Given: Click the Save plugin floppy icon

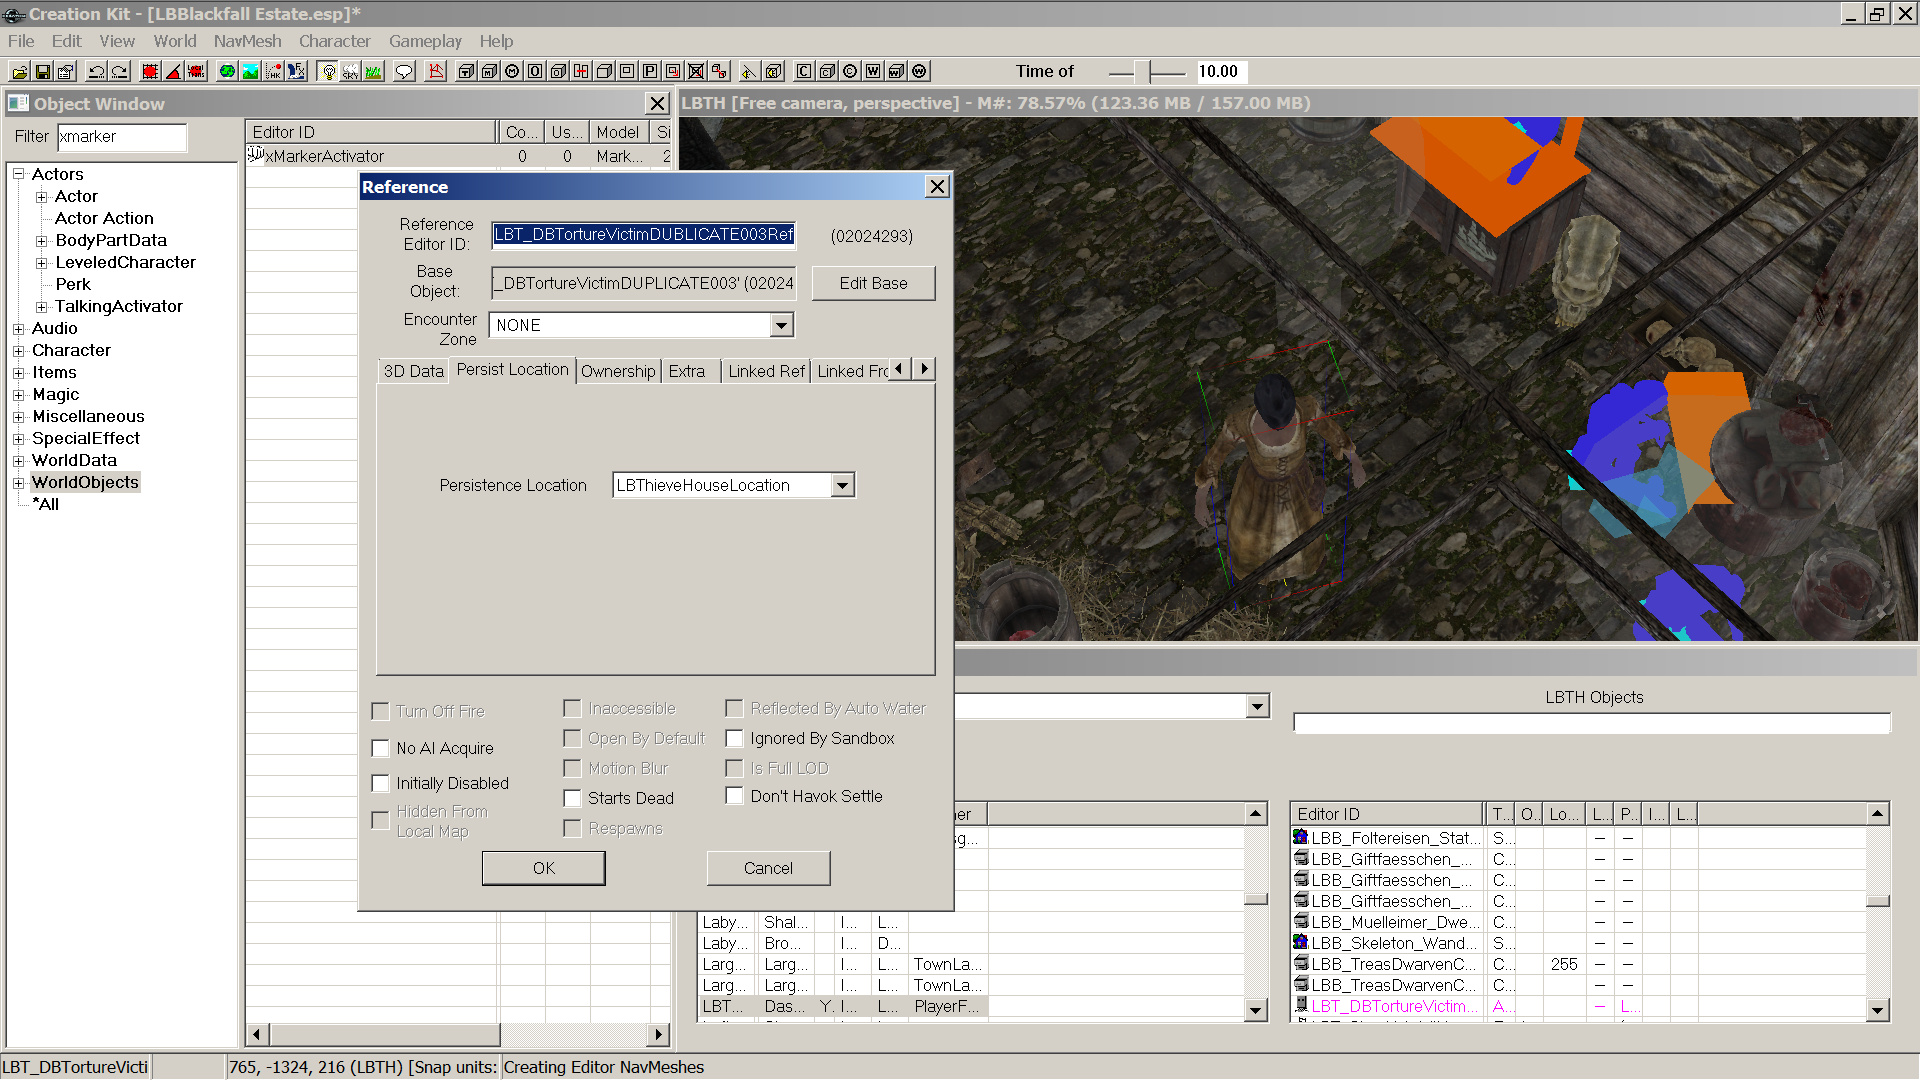Looking at the screenshot, I should tap(43, 72).
